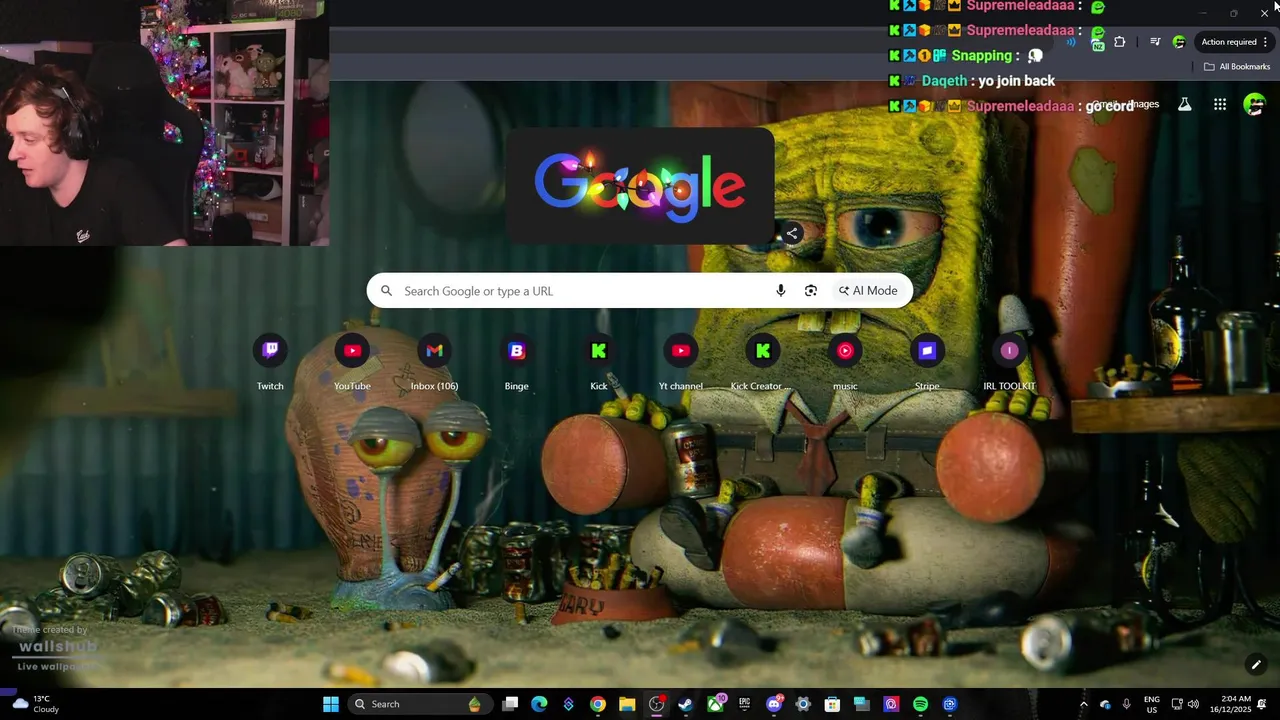The width and height of the screenshot is (1280, 720).
Task: Open File Explorer from the taskbar
Action: (627, 704)
